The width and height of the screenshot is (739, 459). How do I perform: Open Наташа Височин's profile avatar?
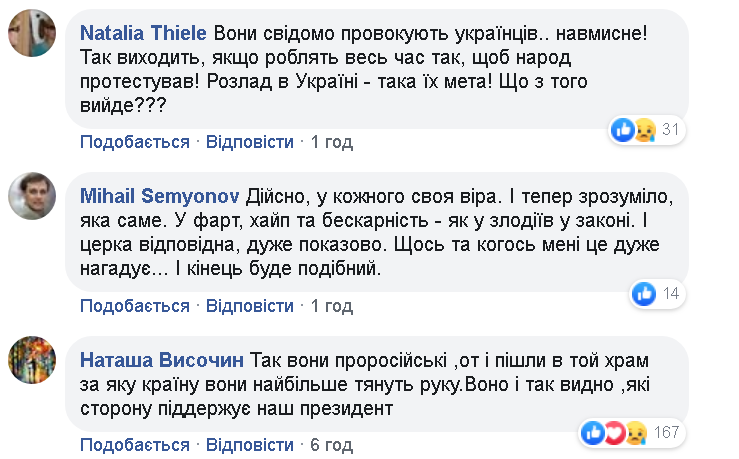pyautogui.click(x=31, y=360)
